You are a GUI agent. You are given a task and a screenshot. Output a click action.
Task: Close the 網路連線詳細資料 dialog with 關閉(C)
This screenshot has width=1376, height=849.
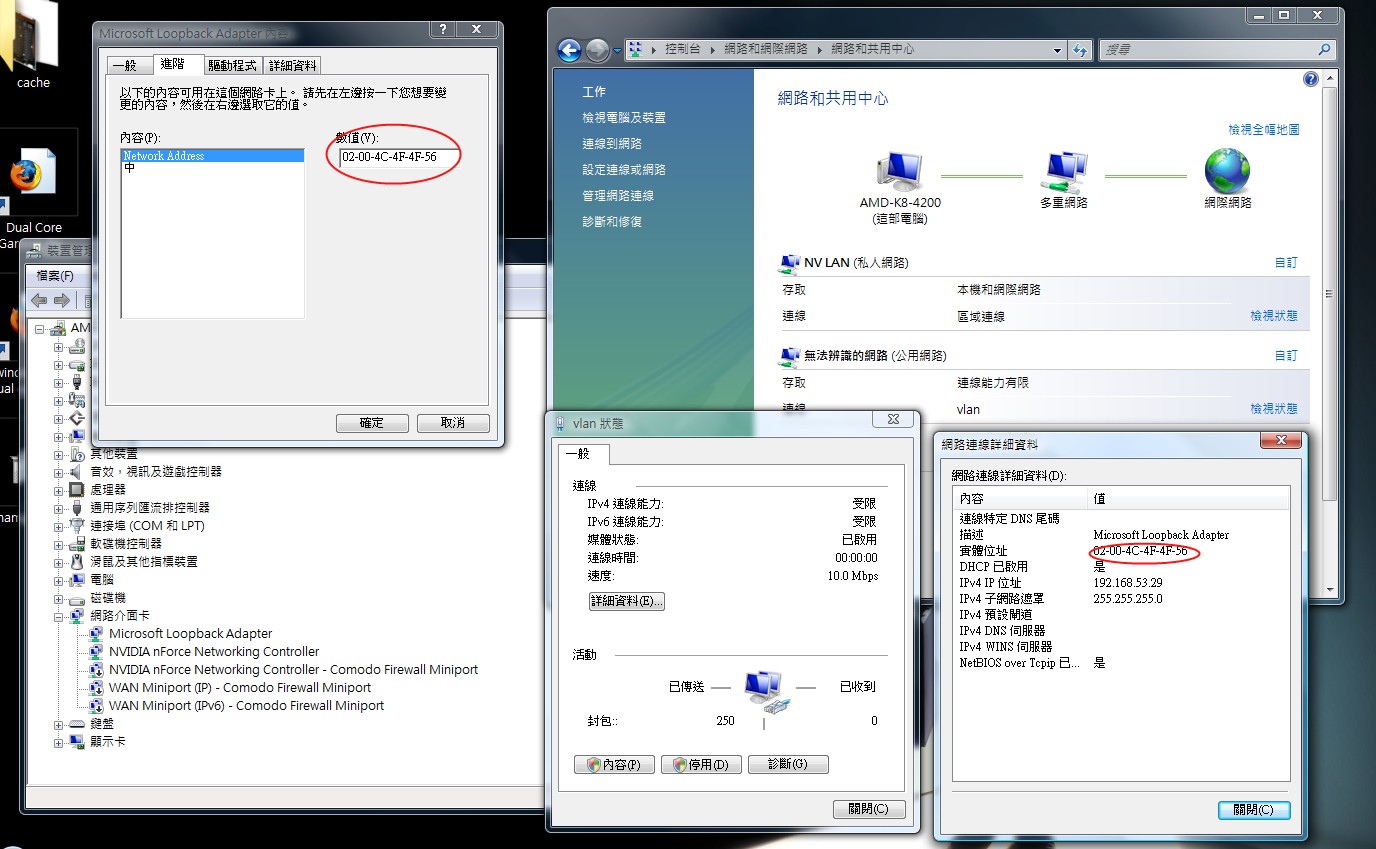point(1254,810)
